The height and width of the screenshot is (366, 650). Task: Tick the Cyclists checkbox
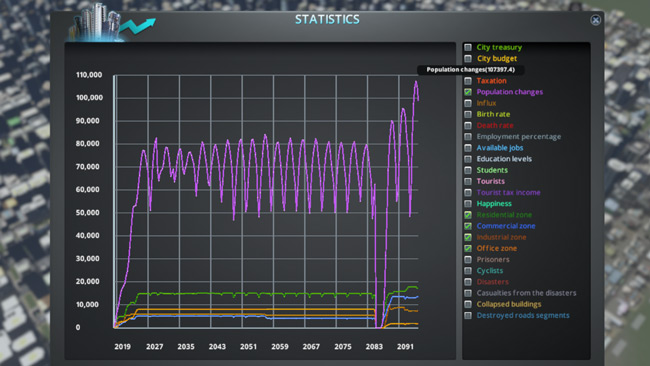pyautogui.click(x=468, y=271)
